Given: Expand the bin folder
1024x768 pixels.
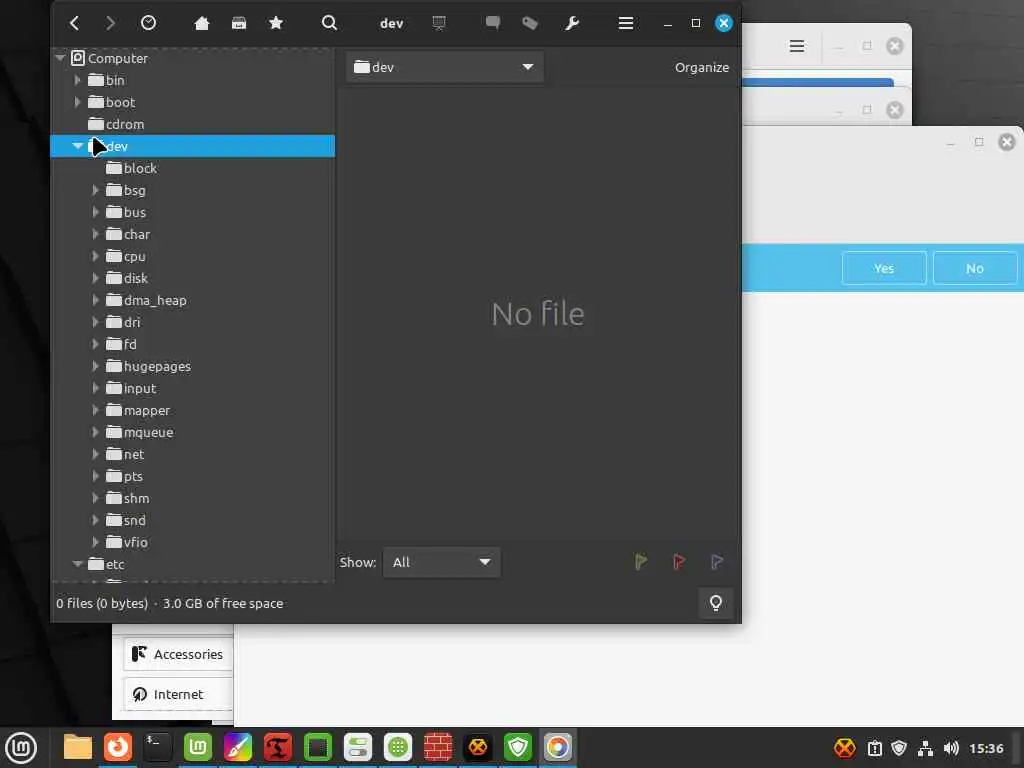Looking at the screenshot, I should (77, 80).
